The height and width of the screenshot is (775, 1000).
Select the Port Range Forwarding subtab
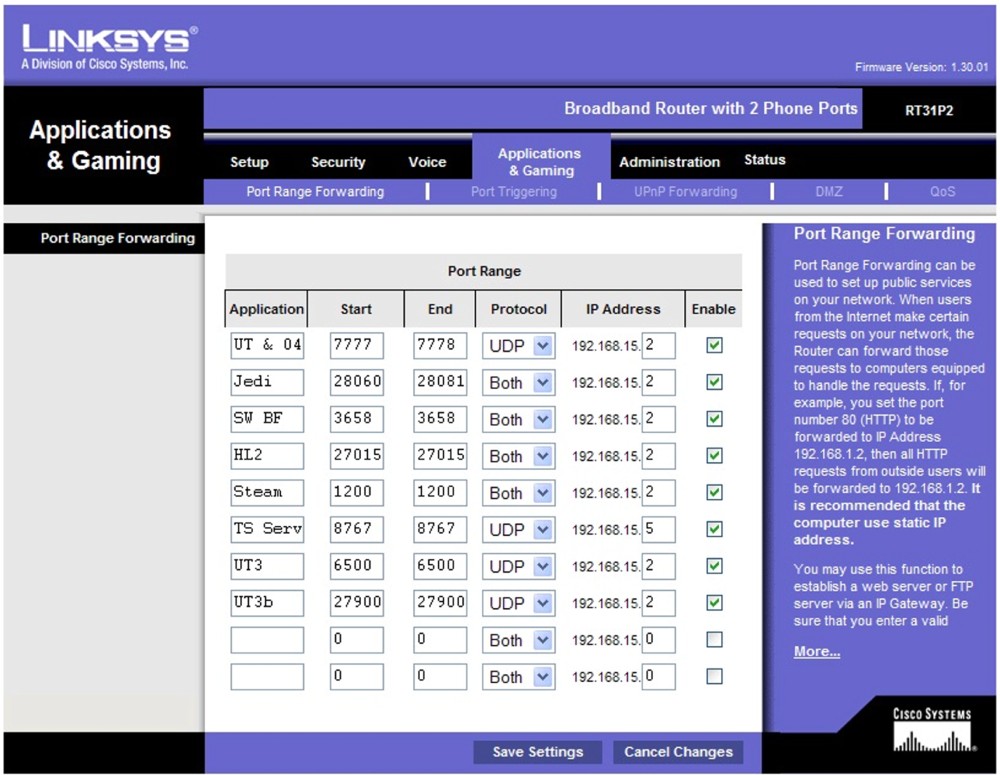click(x=315, y=191)
